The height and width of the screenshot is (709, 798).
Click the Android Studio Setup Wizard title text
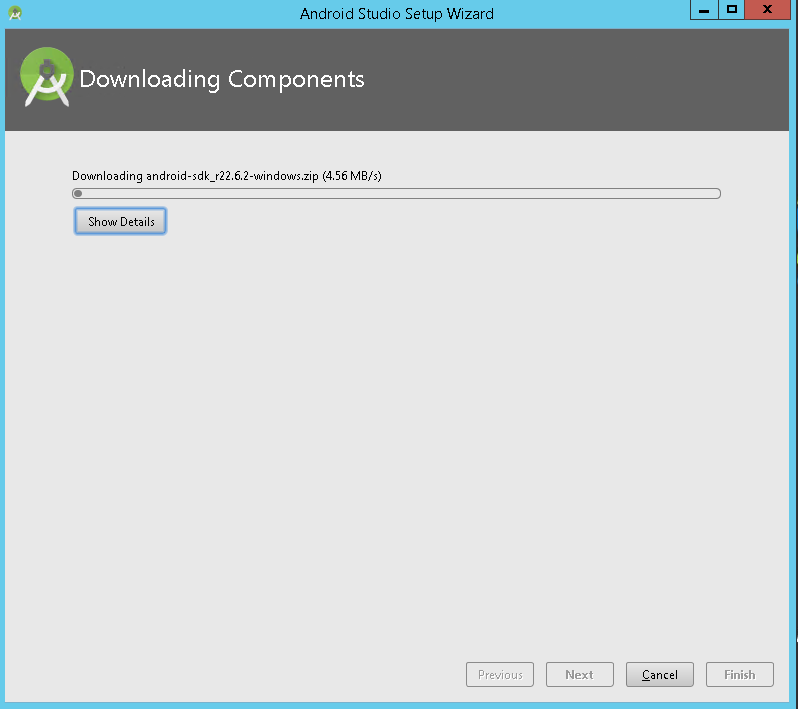click(396, 14)
